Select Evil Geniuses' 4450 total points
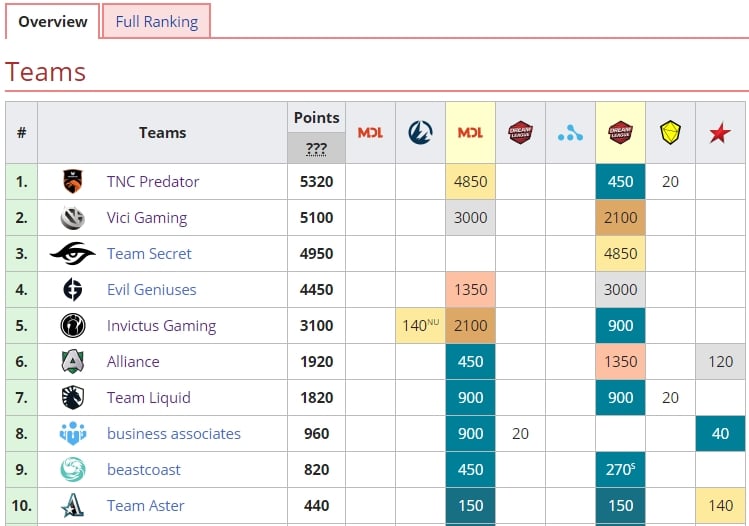The height and width of the screenshot is (526, 749). 316,290
